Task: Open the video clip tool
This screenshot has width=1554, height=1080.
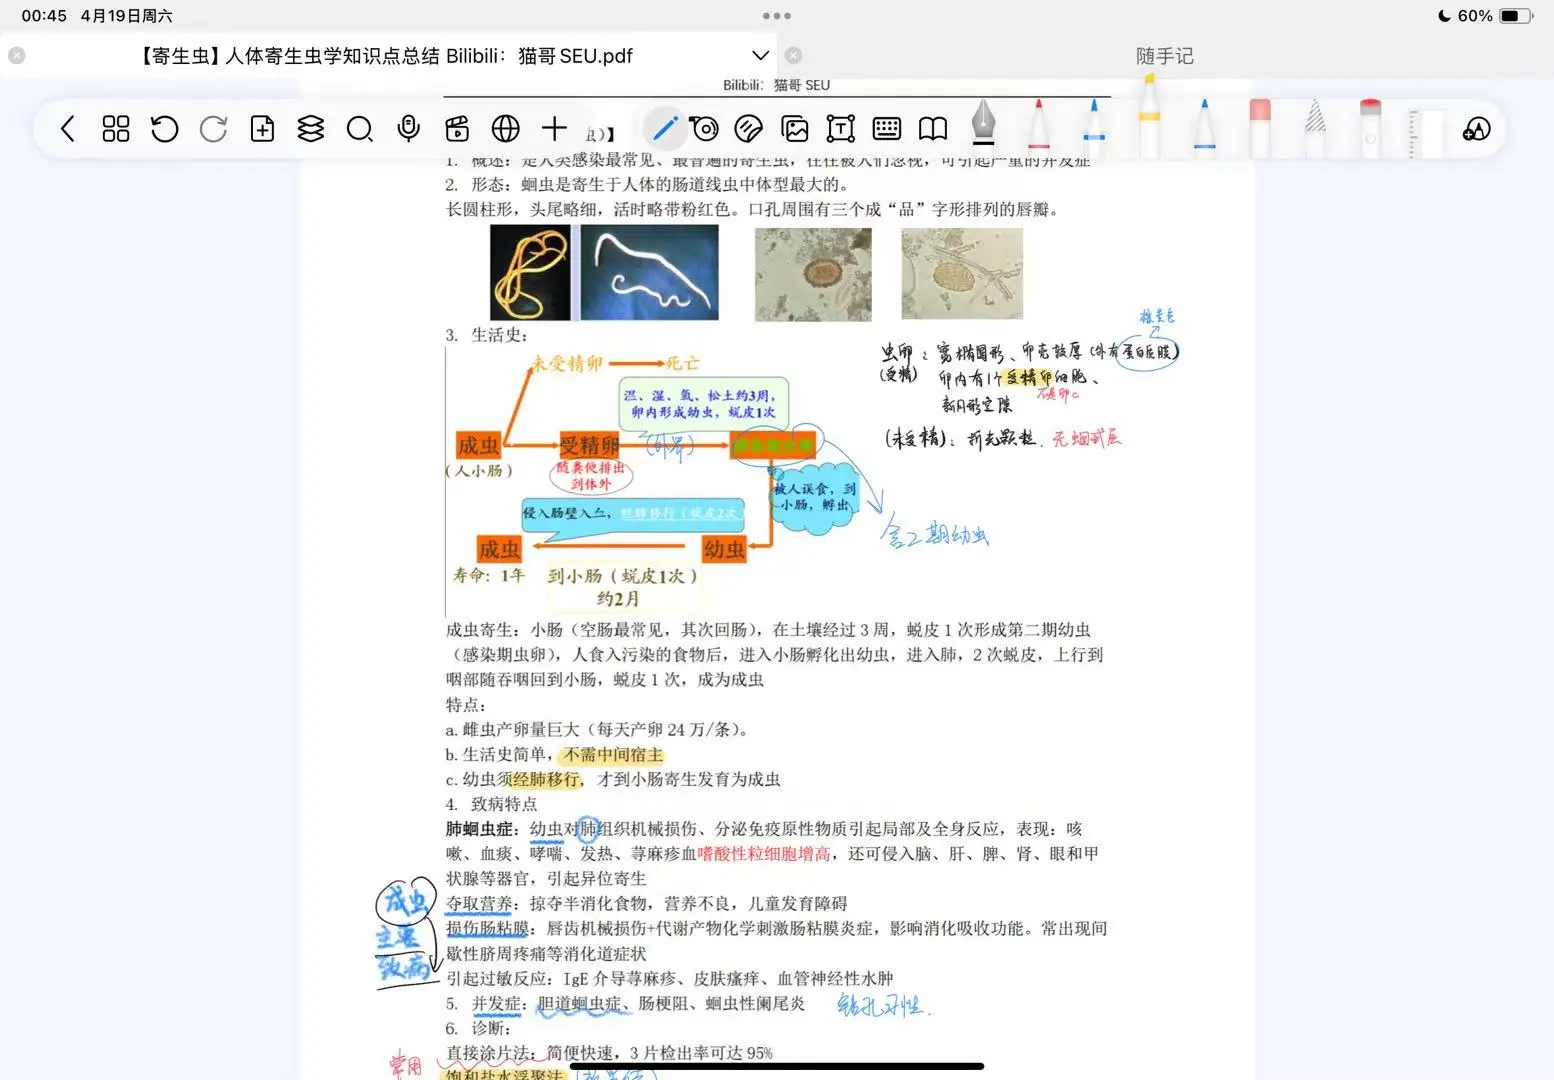Action: point(457,129)
